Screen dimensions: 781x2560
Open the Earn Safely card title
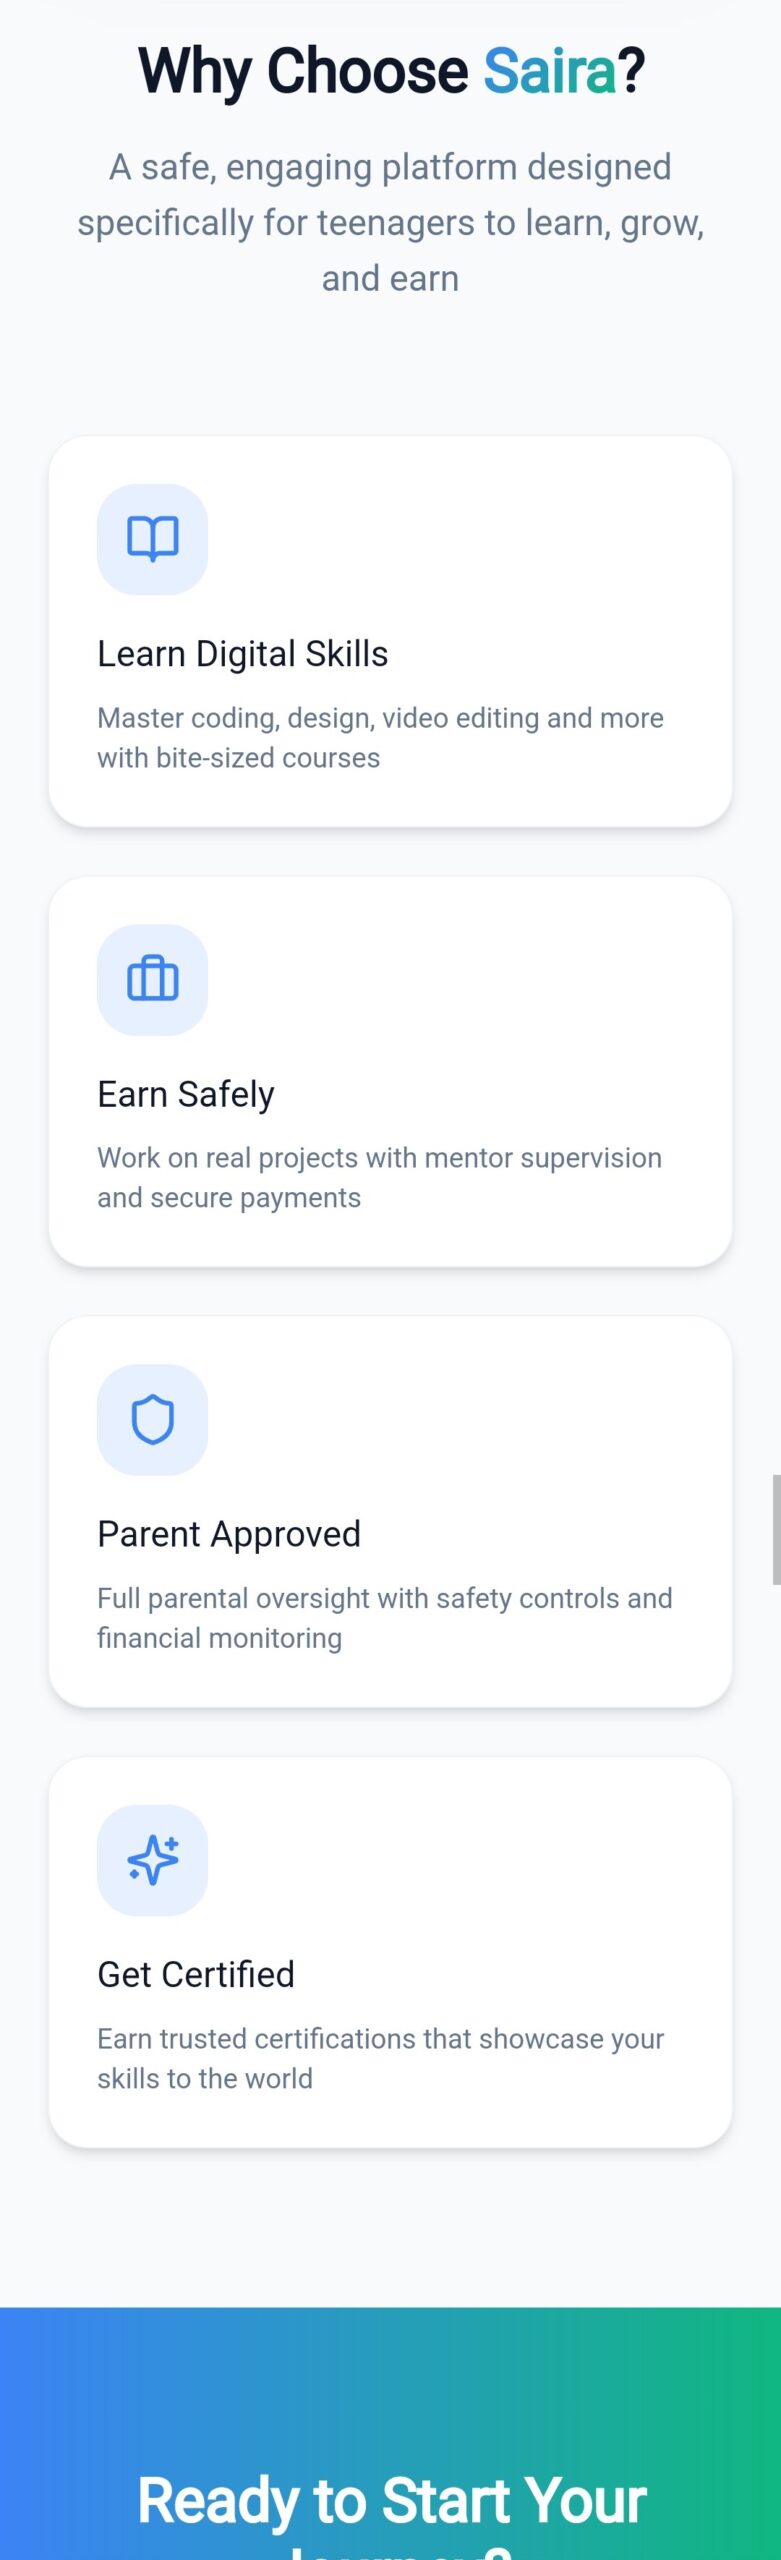pos(186,1094)
